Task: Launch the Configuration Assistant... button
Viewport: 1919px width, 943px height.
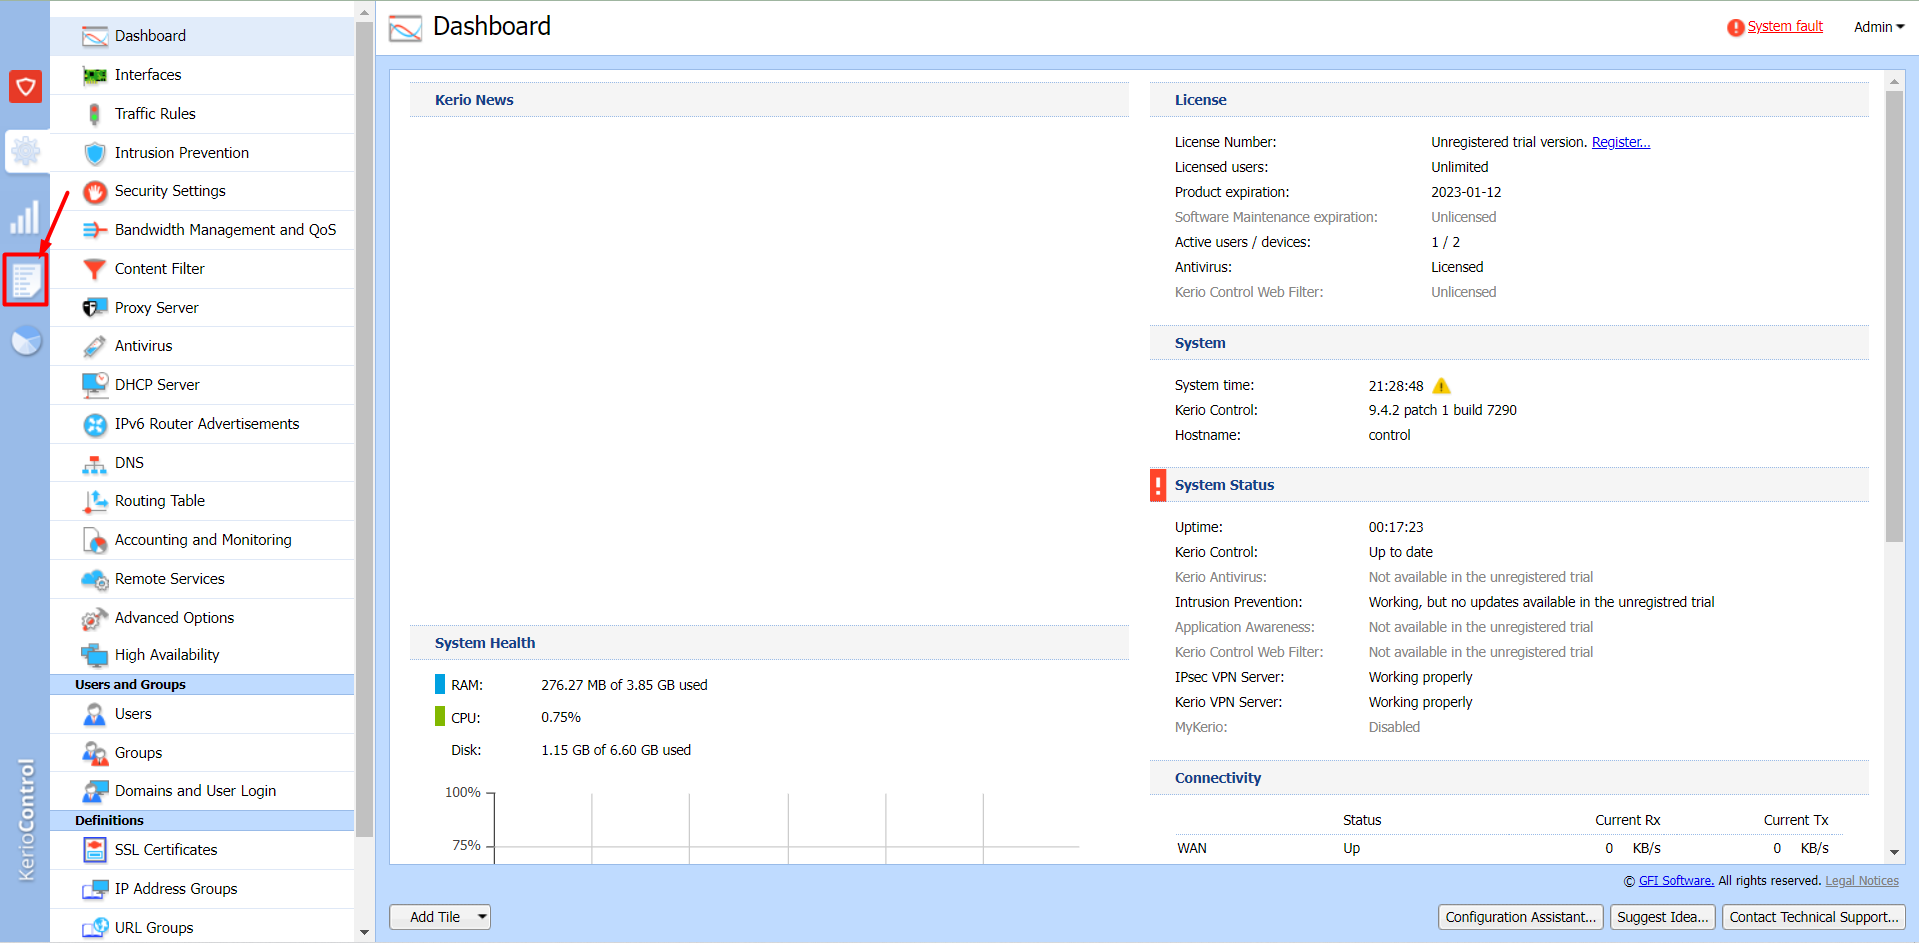Action: tap(1521, 917)
